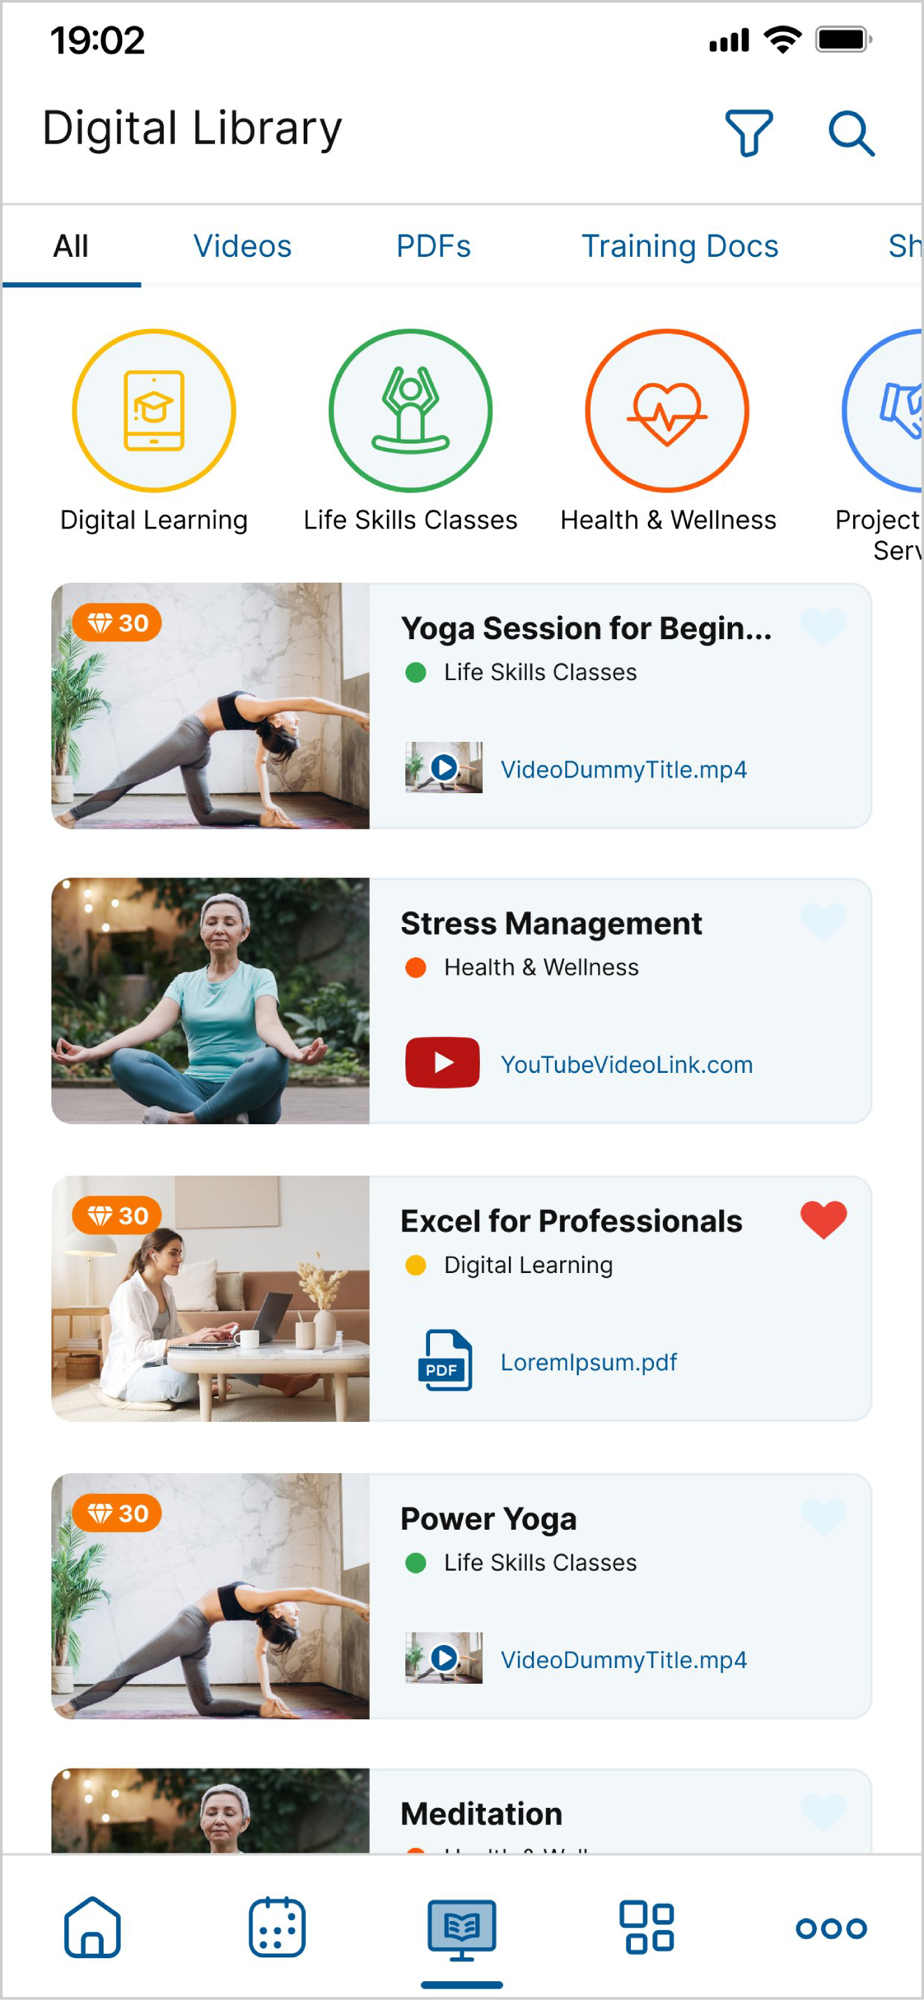
Task: Toggle favorite heart on Power Yoga
Action: [824, 1517]
